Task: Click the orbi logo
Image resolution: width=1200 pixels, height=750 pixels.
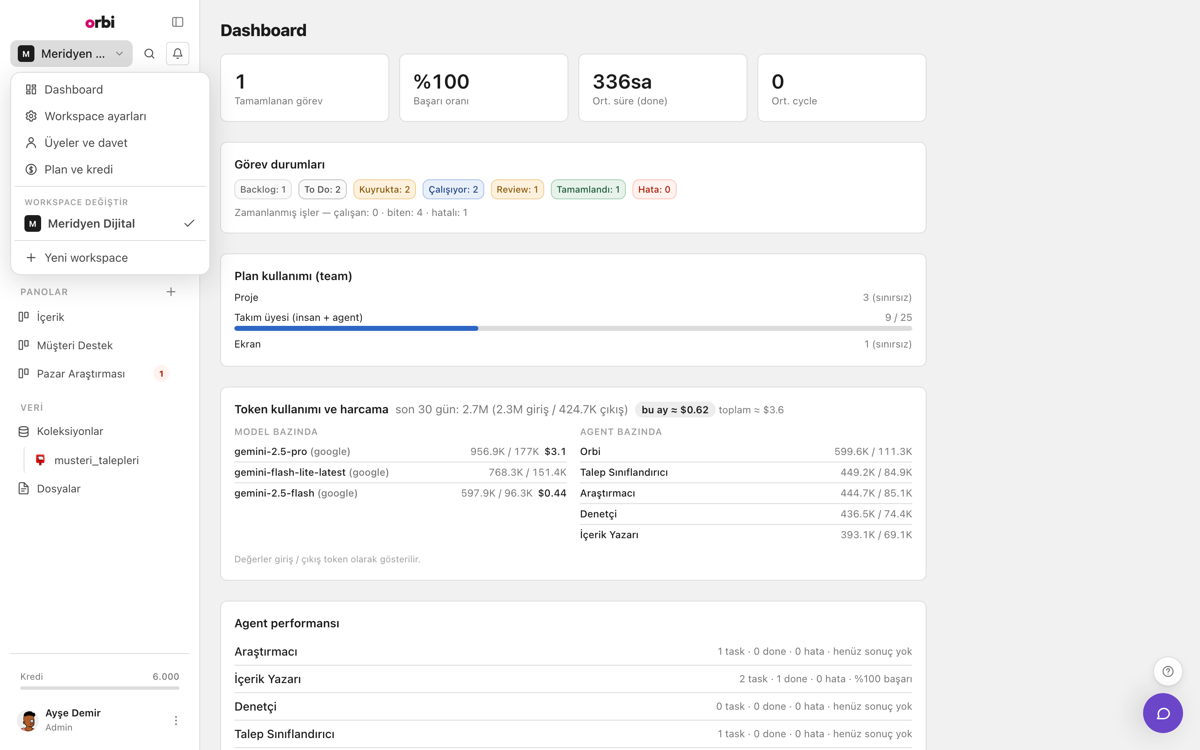Action: tap(100, 22)
